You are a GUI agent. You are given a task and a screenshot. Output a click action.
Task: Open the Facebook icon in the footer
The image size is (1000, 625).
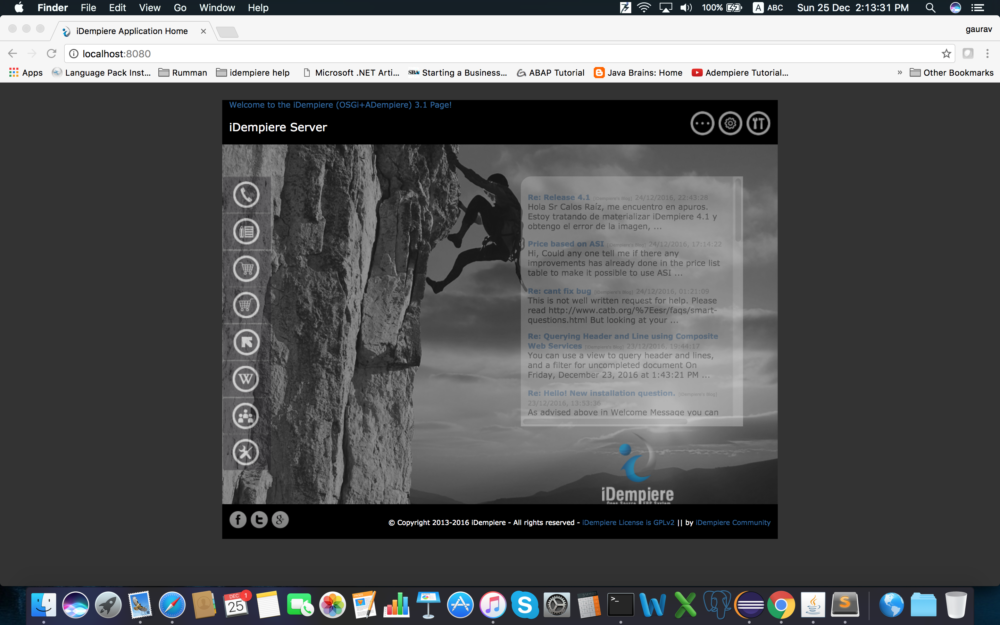tap(238, 520)
